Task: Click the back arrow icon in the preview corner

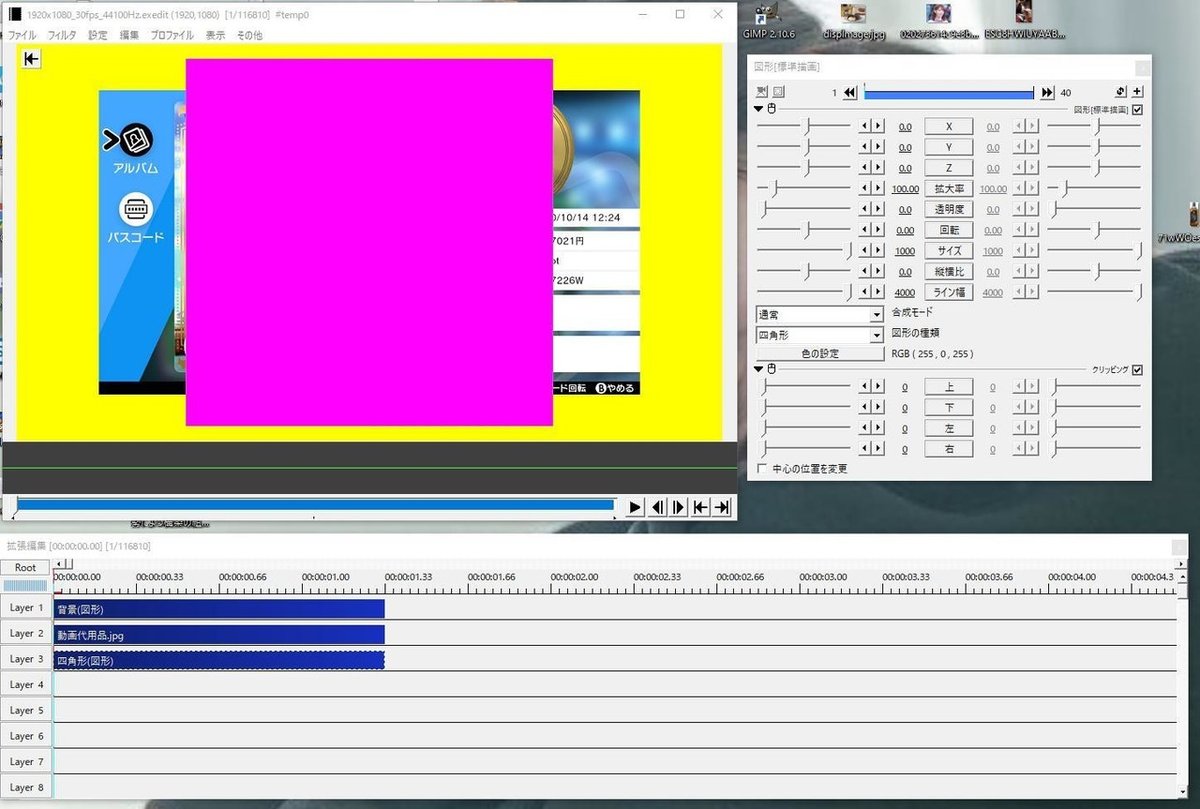Action: (31, 59)
